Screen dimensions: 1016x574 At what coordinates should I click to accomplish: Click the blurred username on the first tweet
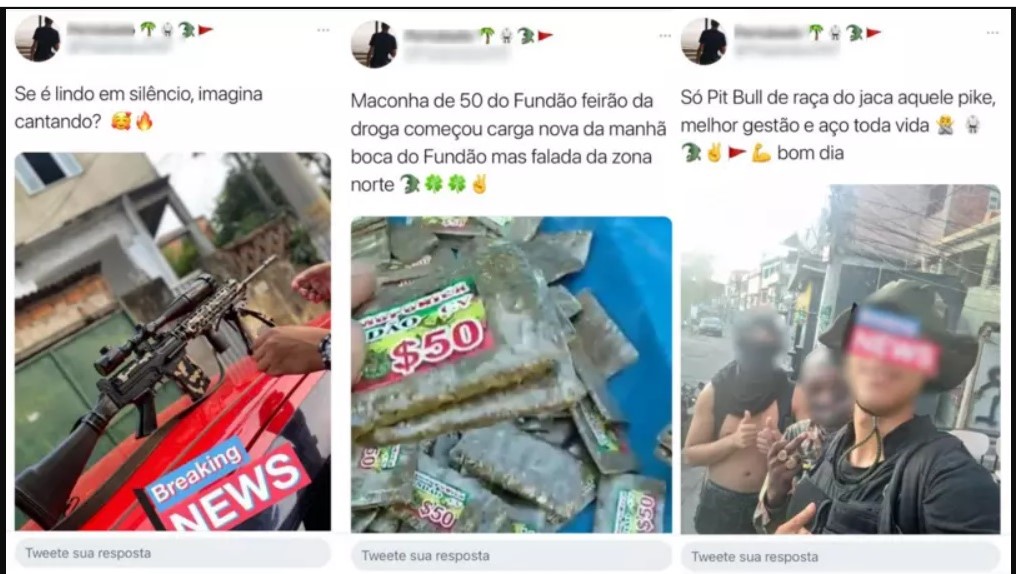coord(100,29)
